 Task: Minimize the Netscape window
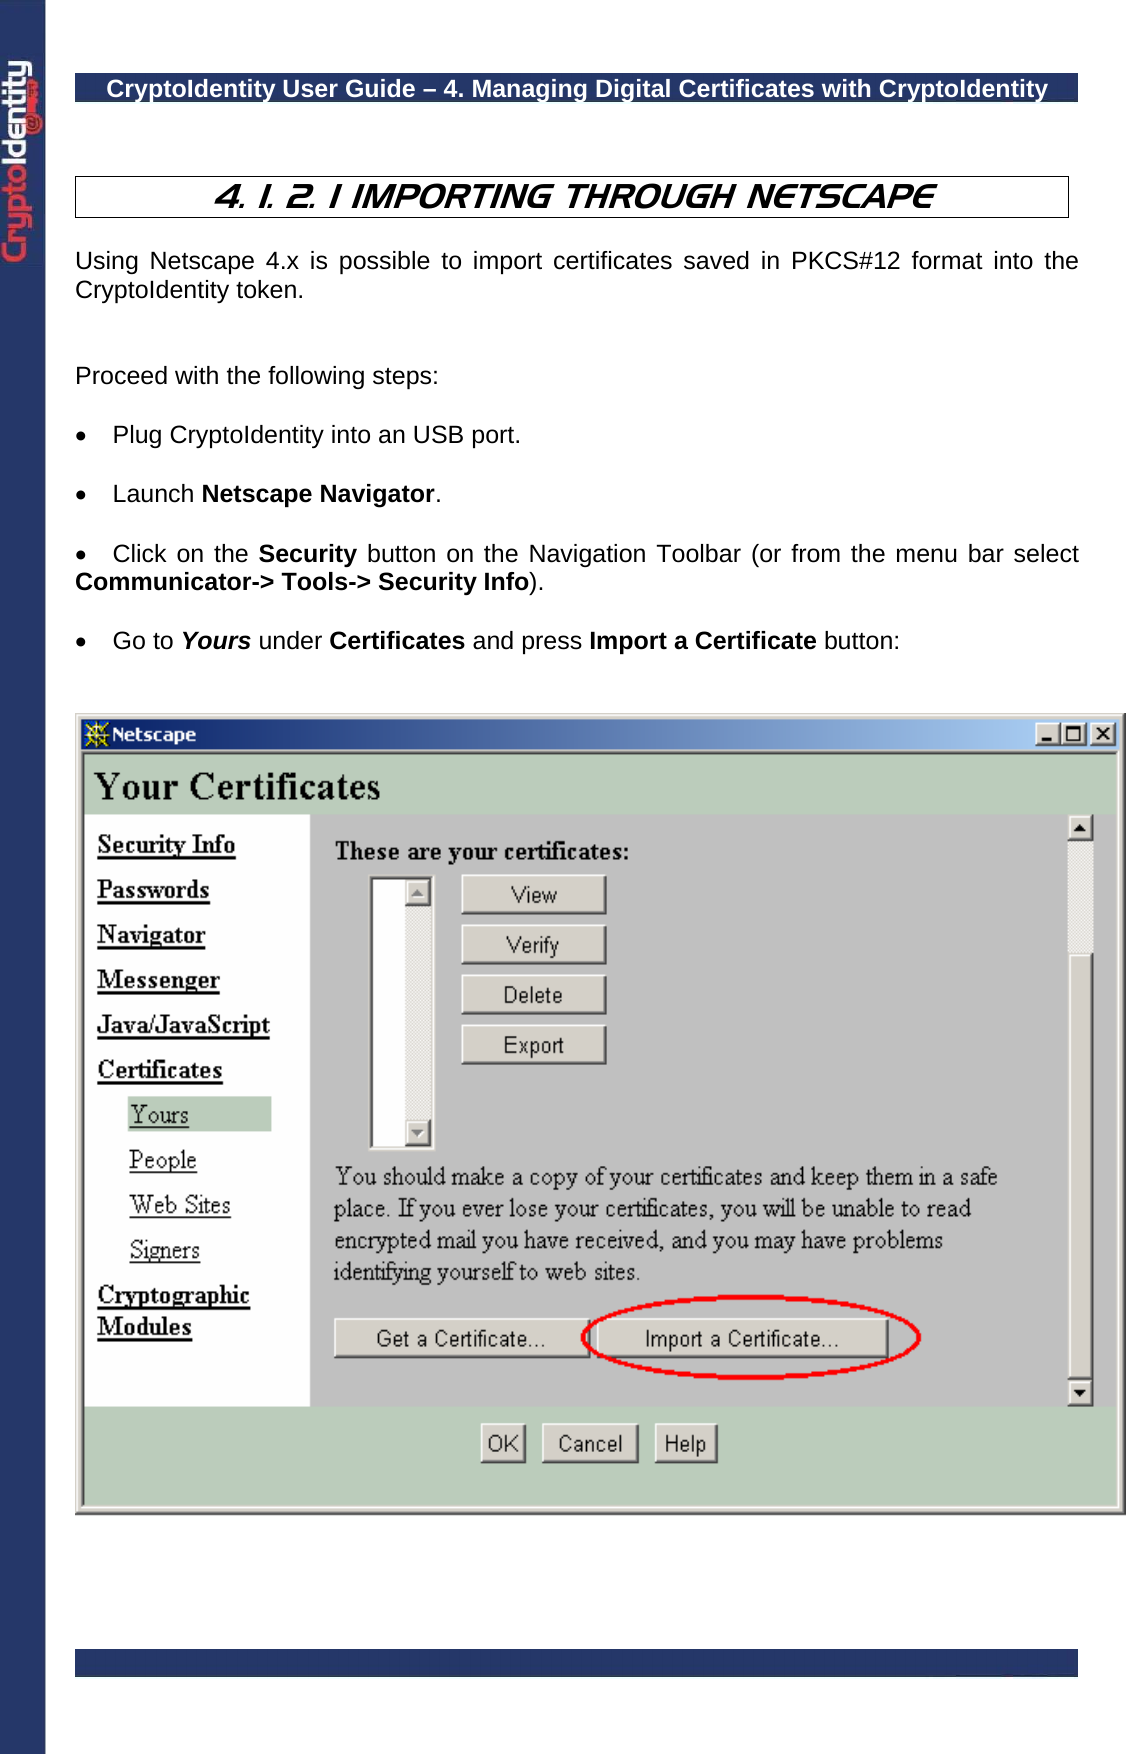pyautogui.click(x=1047, y=734)
